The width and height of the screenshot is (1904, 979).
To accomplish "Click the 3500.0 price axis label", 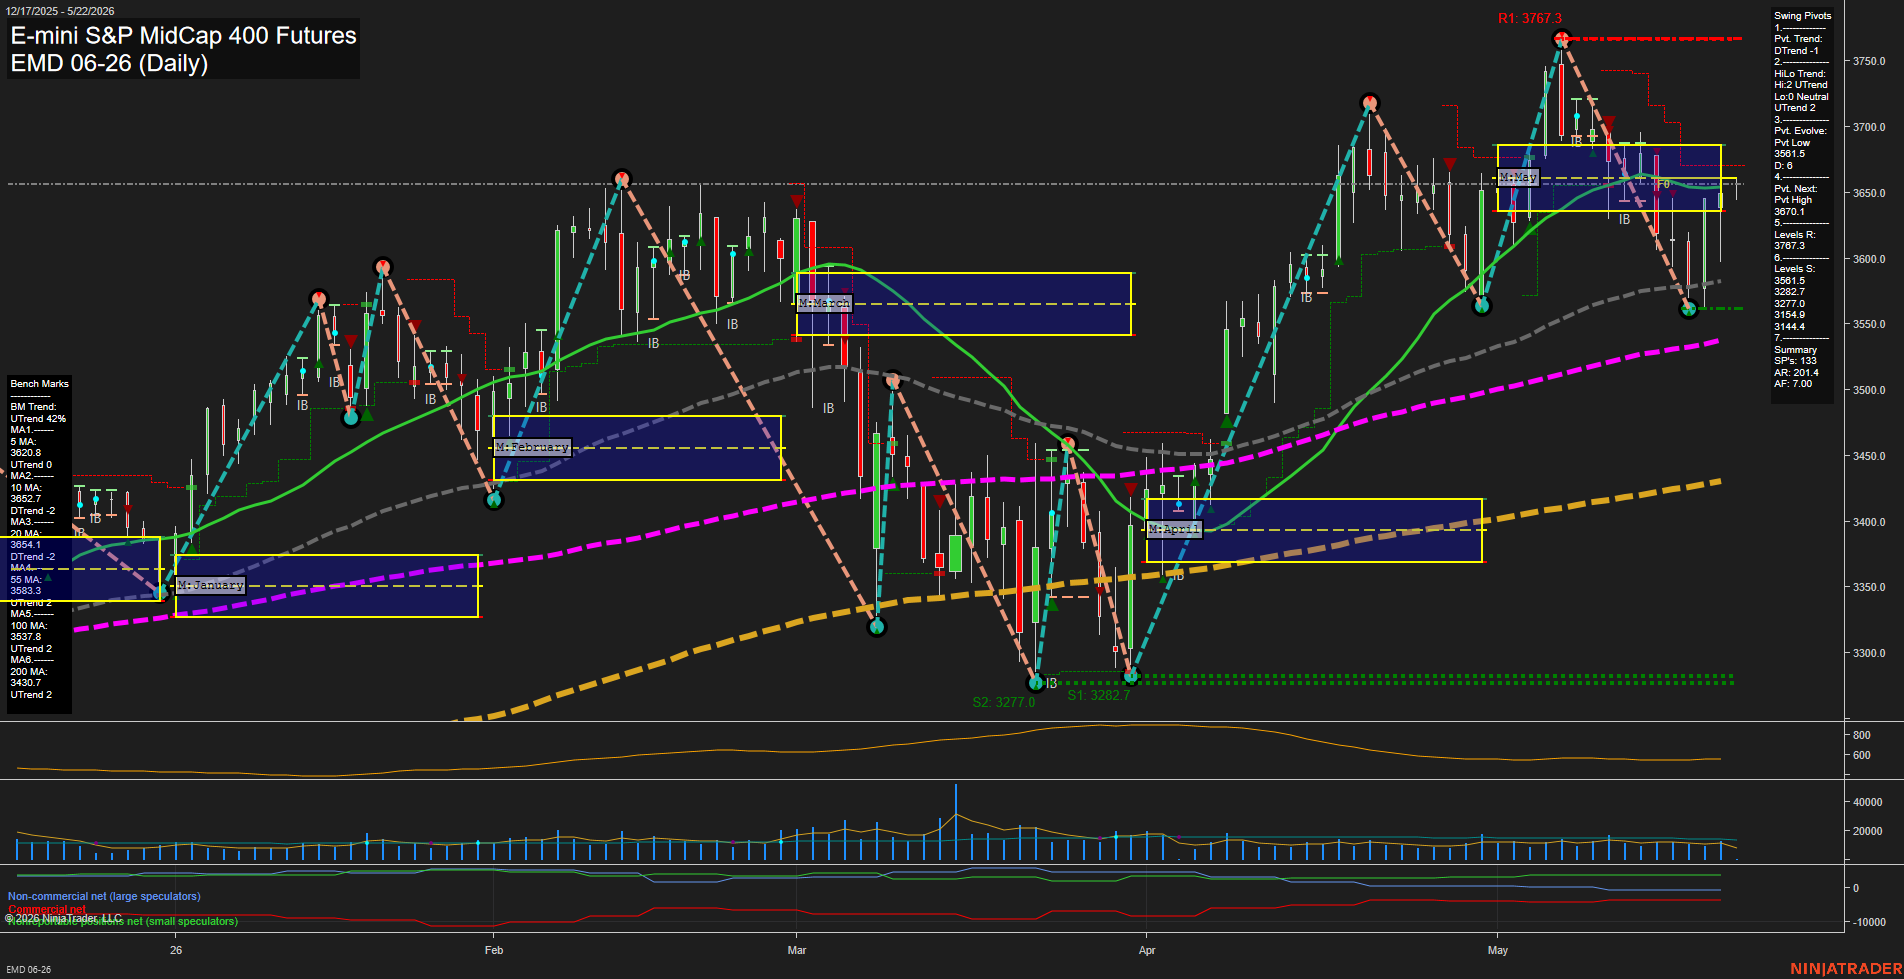I will (1869, 390).
